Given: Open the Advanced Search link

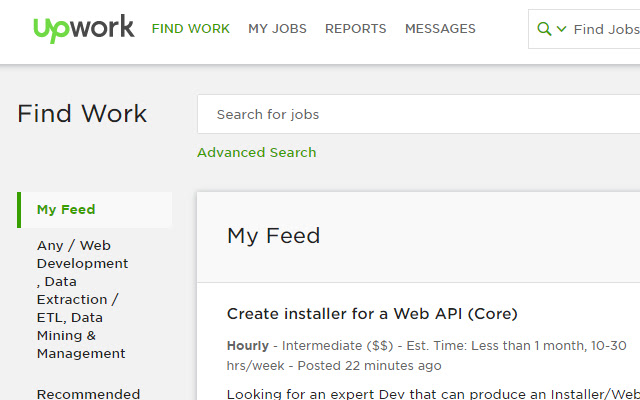Looking at the screenshot, I should tap(257, 152).
